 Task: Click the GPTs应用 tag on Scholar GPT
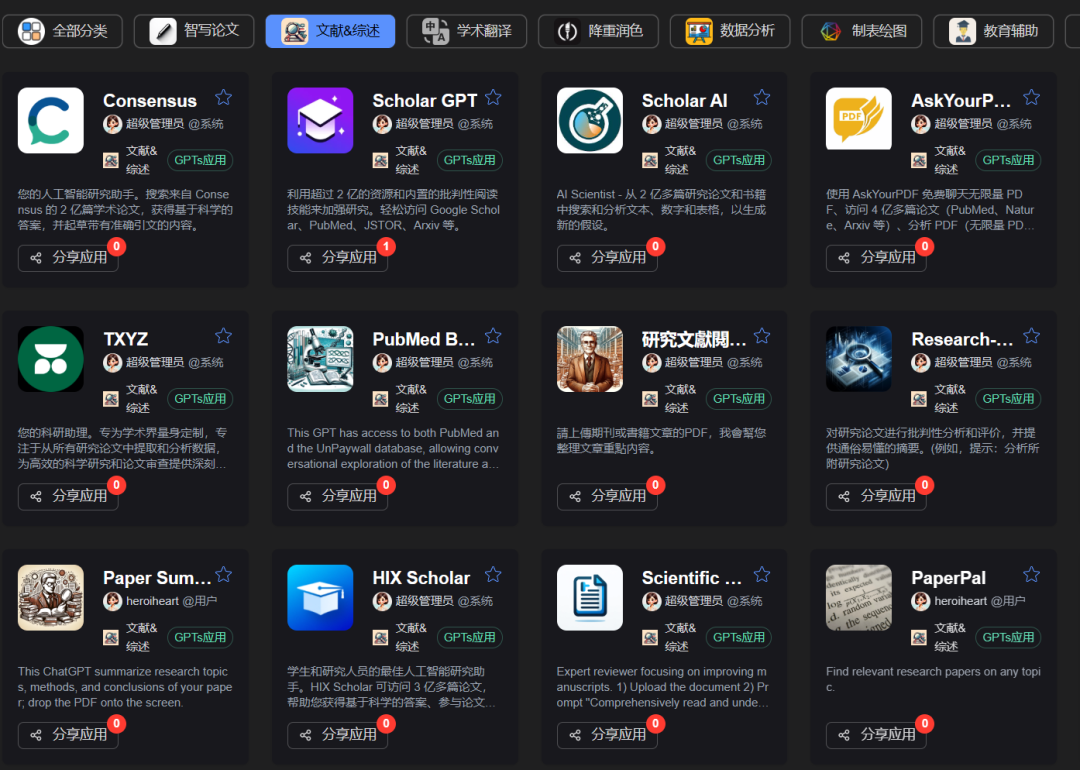point(470,160)
